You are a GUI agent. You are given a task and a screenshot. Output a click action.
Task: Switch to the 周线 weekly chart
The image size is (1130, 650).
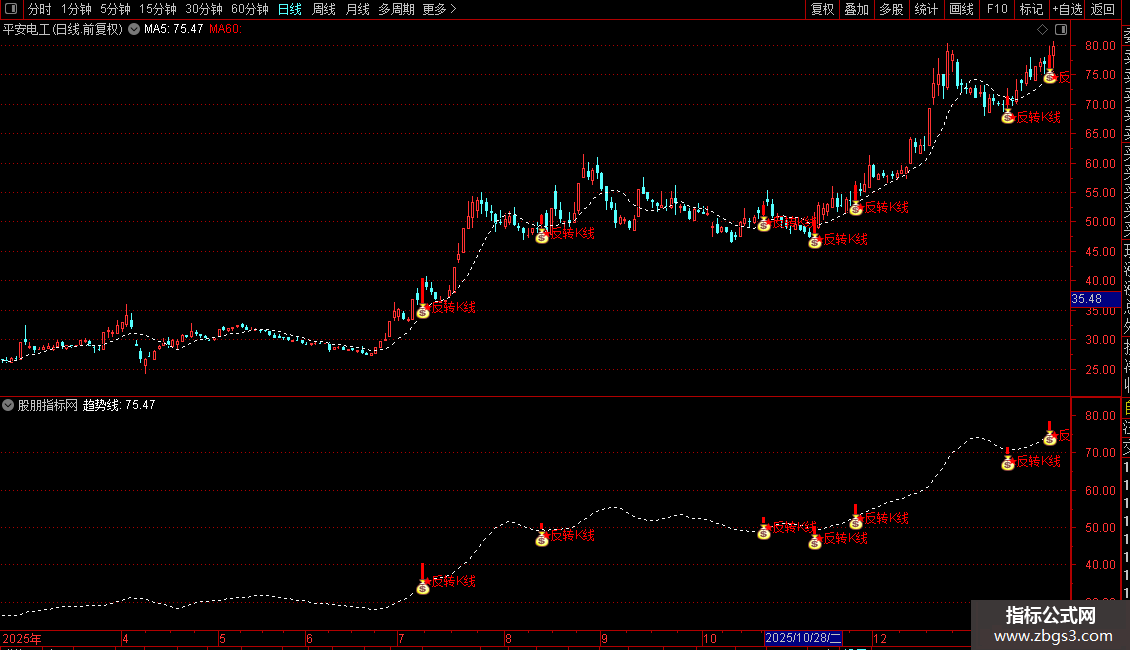(x=324, y=9)
